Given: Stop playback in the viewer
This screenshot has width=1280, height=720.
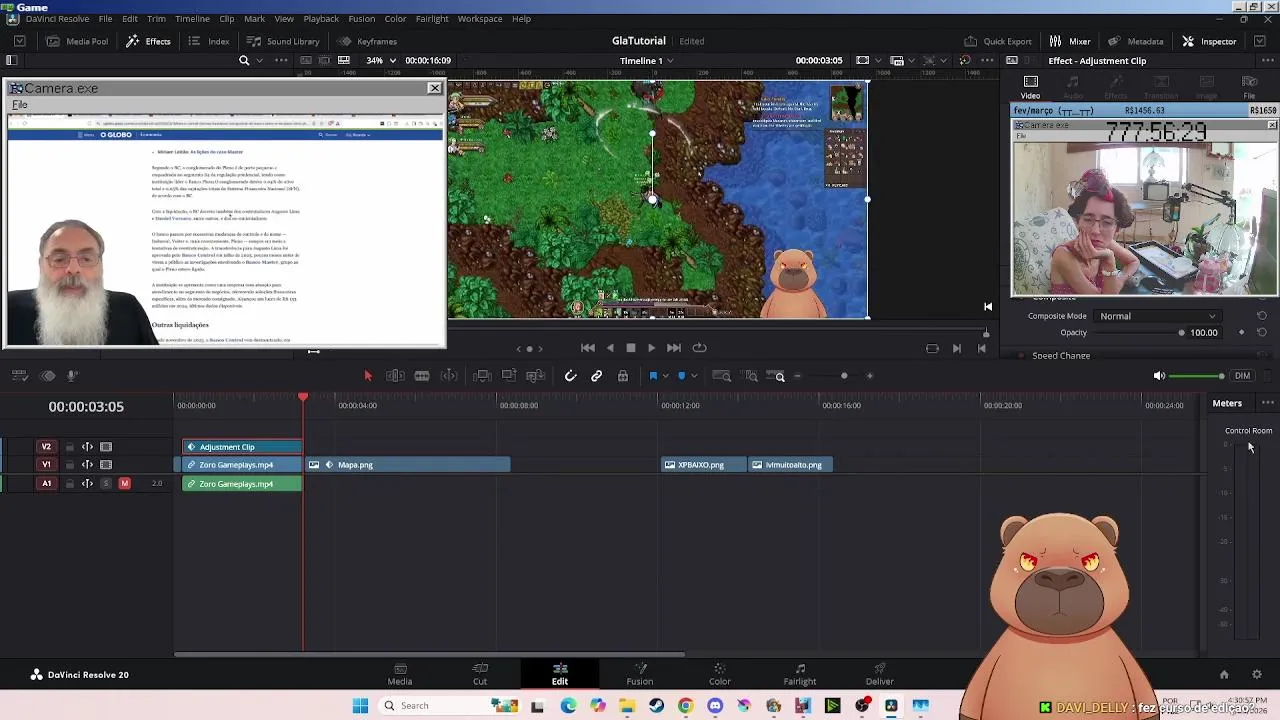Looking at the screenshot, I should click(631, 348).
